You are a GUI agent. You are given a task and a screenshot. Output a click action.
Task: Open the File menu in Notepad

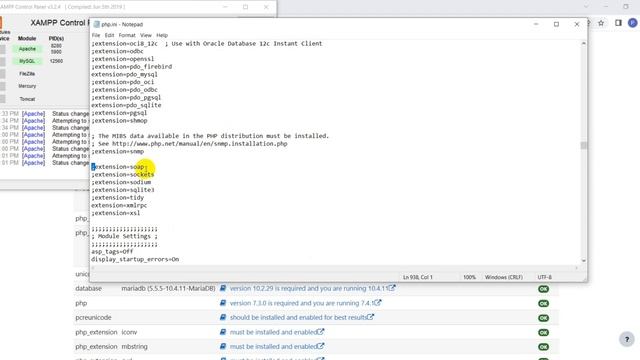pos(96,36)
